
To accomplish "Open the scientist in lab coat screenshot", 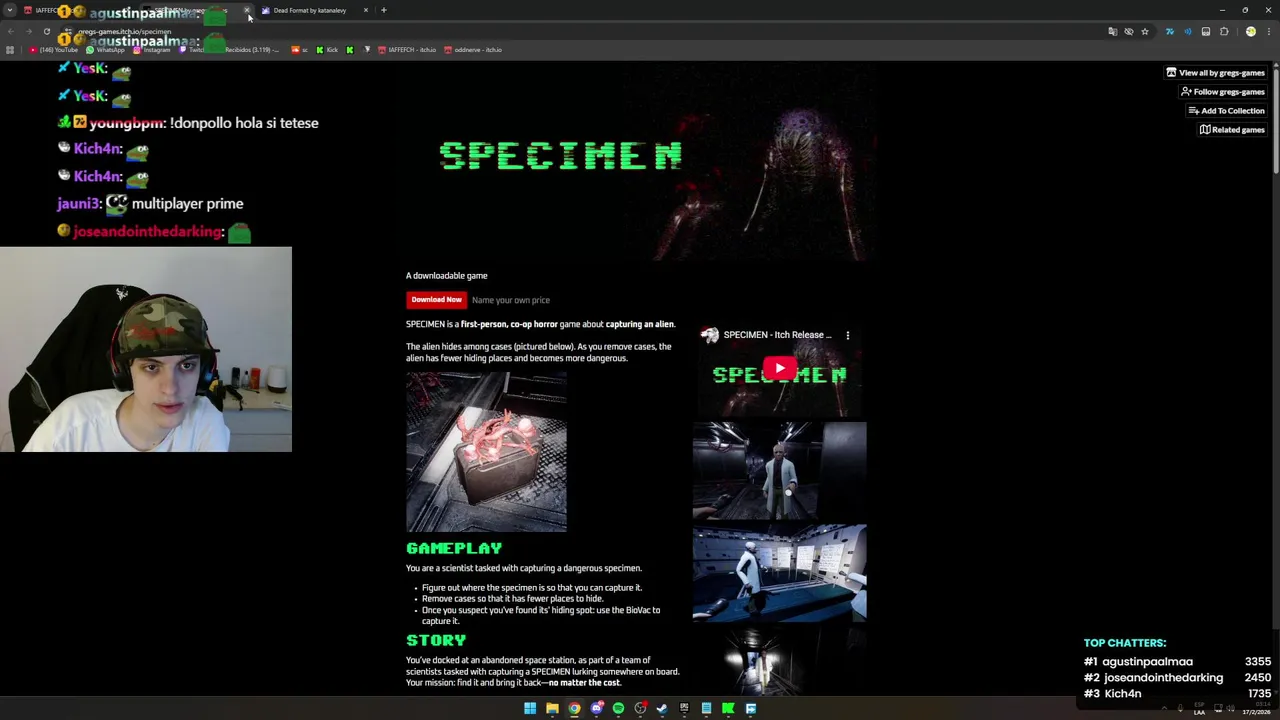I will click(x=779, y=470).
